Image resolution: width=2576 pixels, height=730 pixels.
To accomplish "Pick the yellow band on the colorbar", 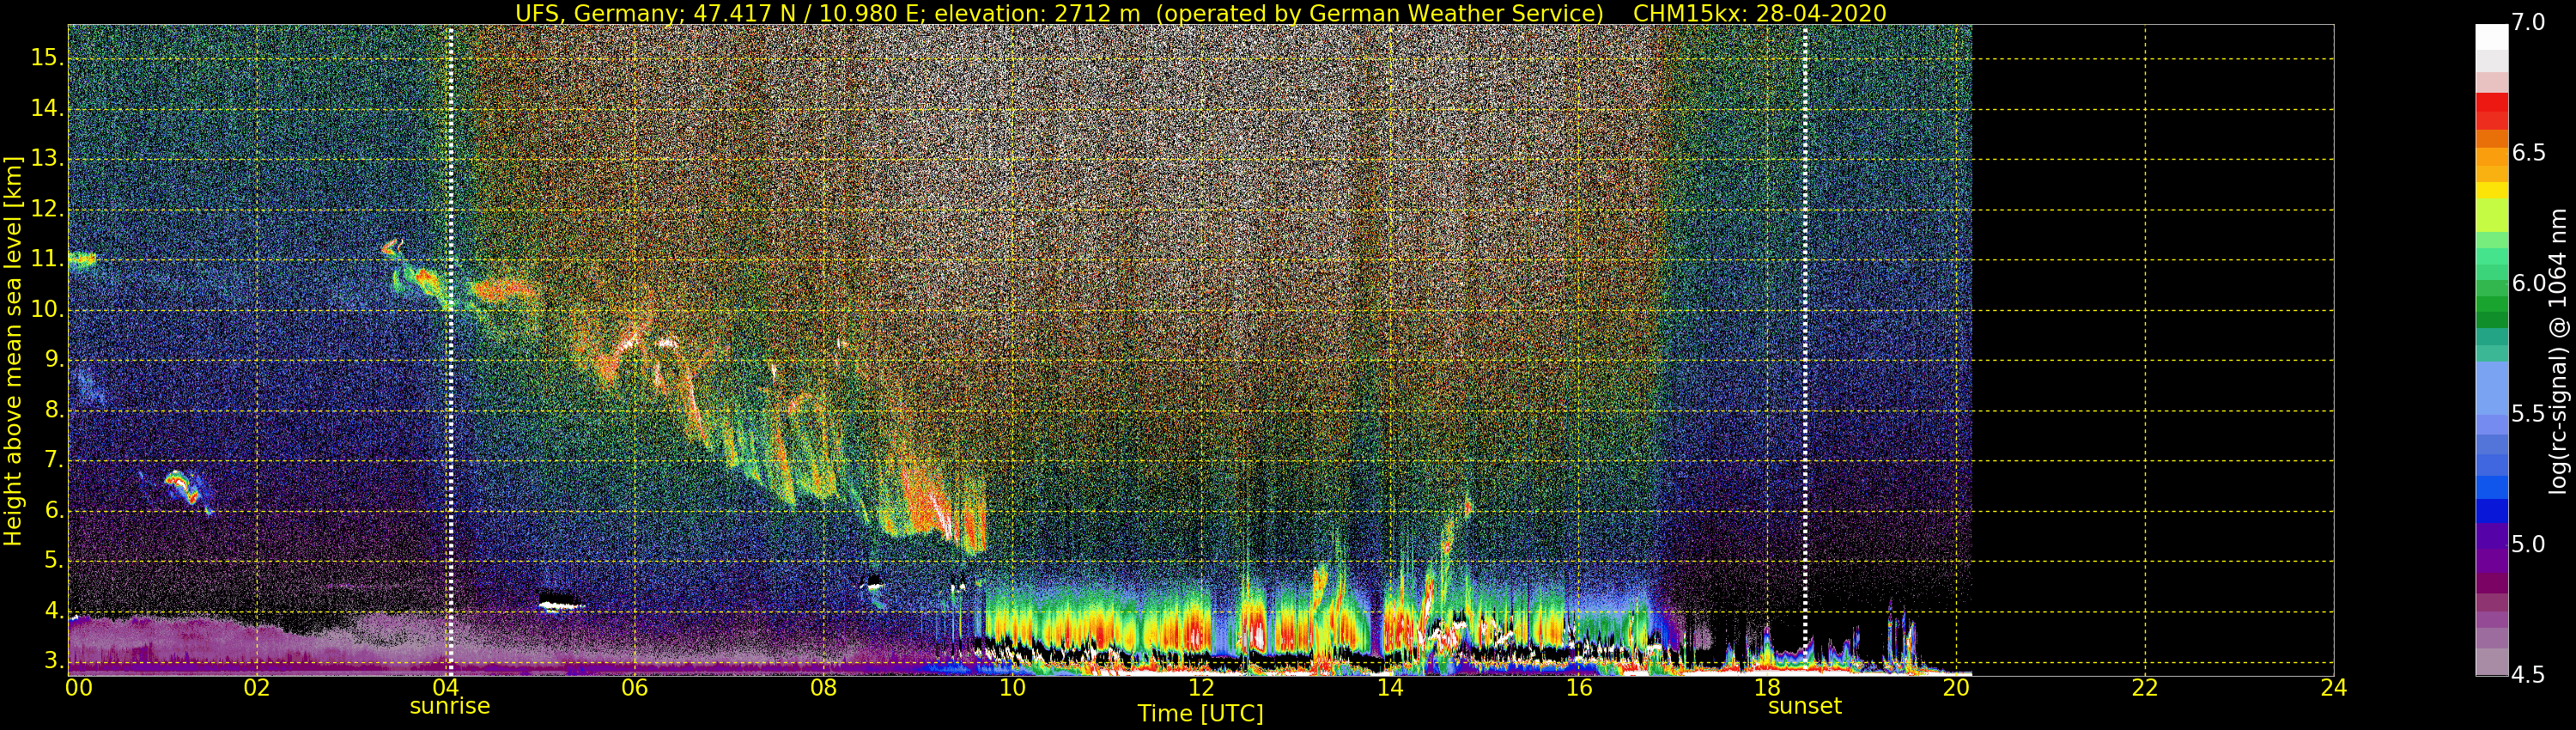I will (x=2491, y=190).
